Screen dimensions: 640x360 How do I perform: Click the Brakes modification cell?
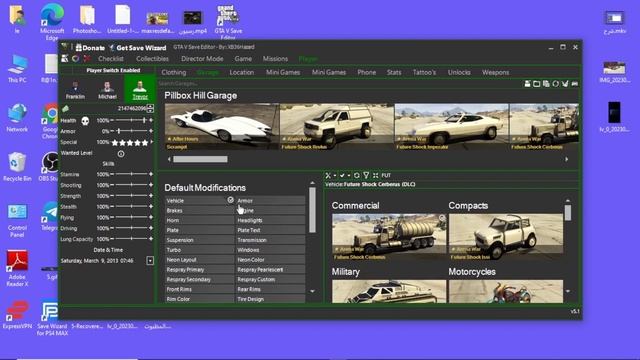coord(199,211)
